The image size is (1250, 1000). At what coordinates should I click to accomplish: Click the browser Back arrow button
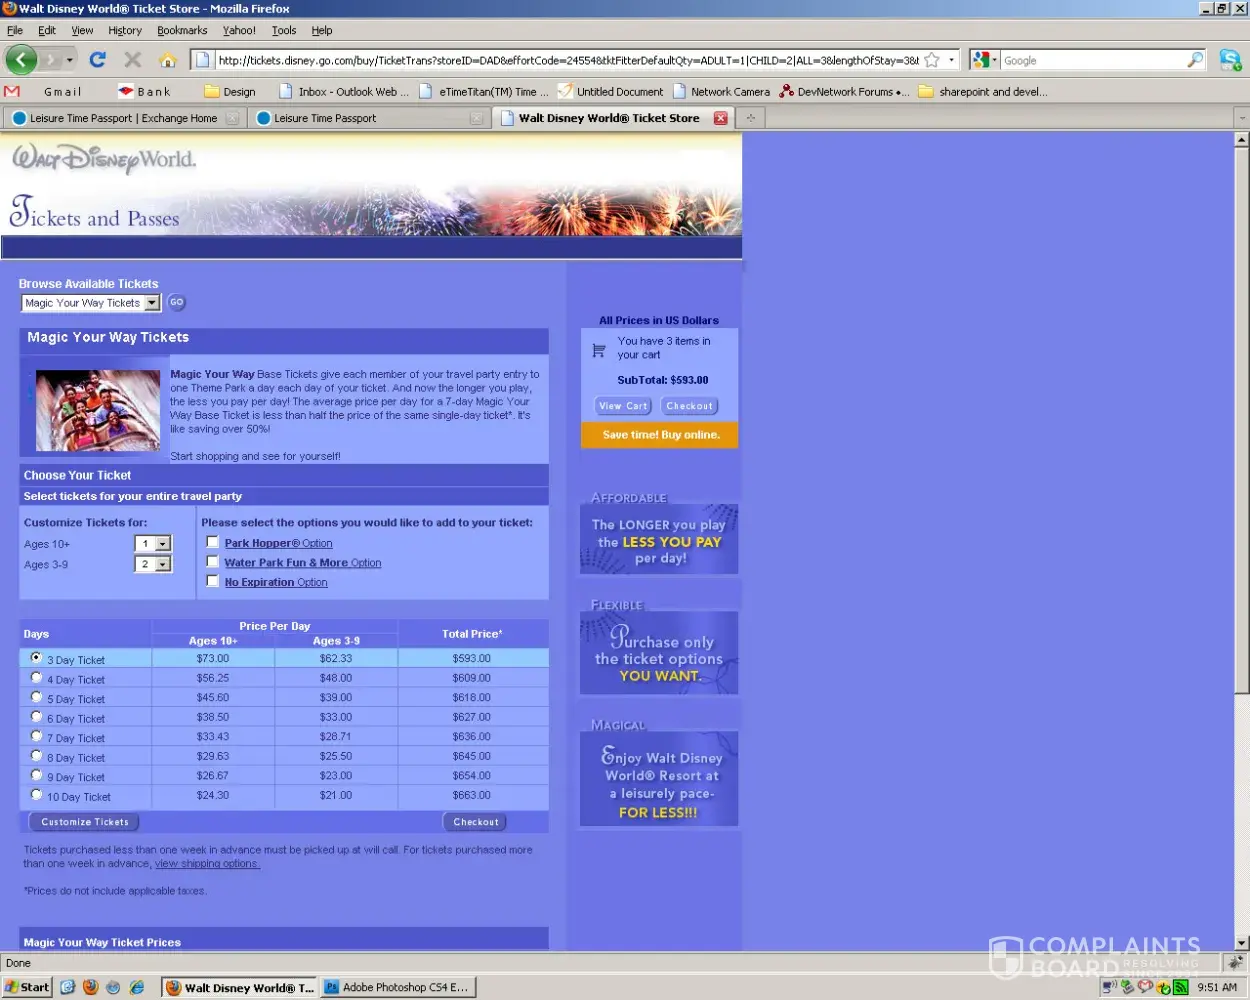click(21, 60)
